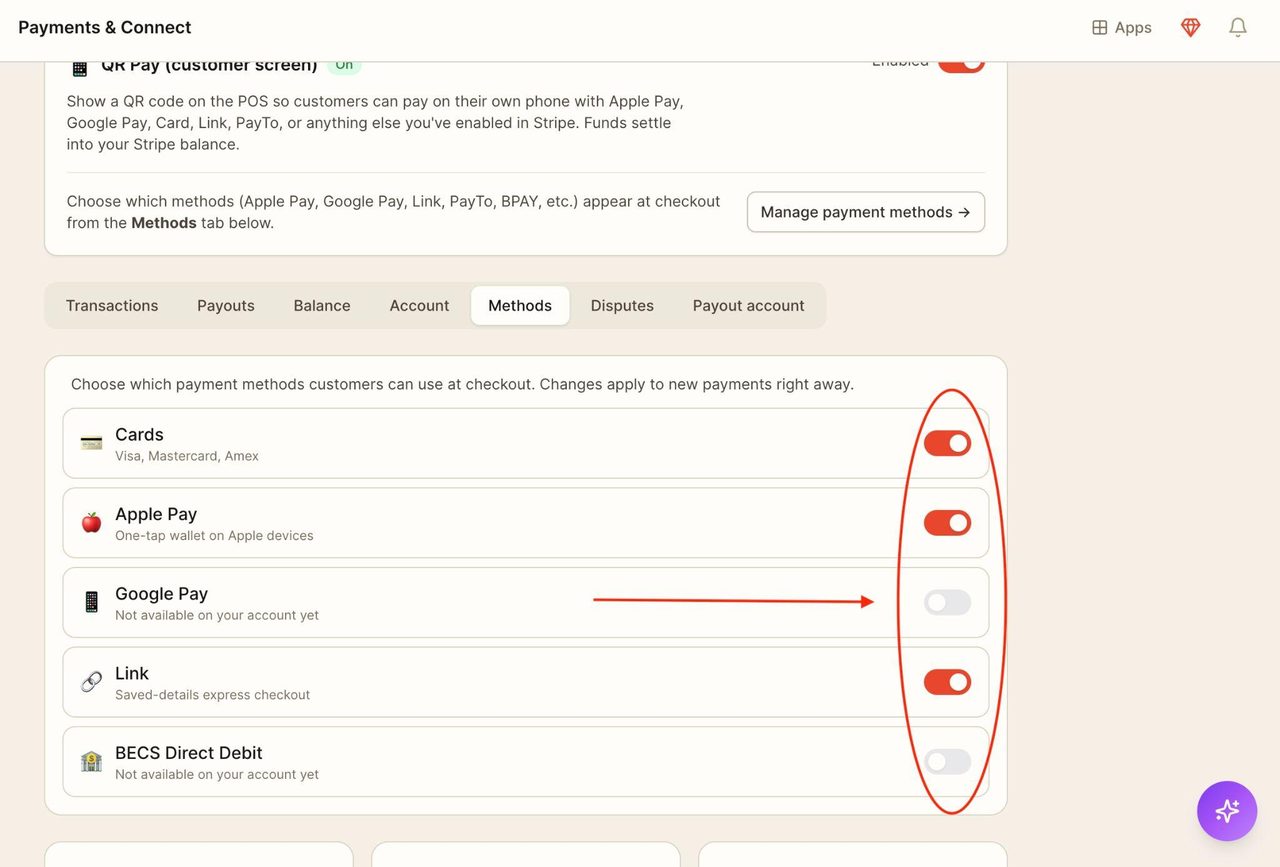Open the purple sparkle AI assistant button
This screenshot has width=1280, height=867.
1227,811
